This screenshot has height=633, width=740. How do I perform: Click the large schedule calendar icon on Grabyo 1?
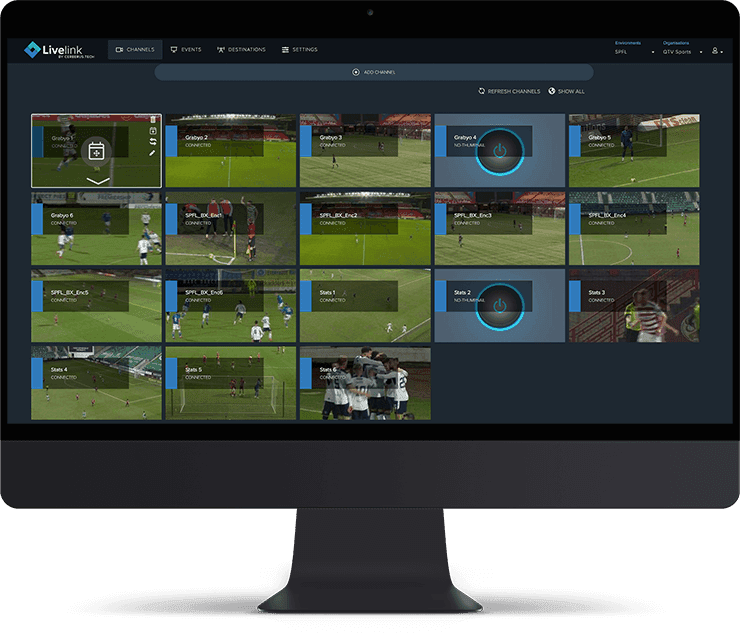(x=96, y=152)
